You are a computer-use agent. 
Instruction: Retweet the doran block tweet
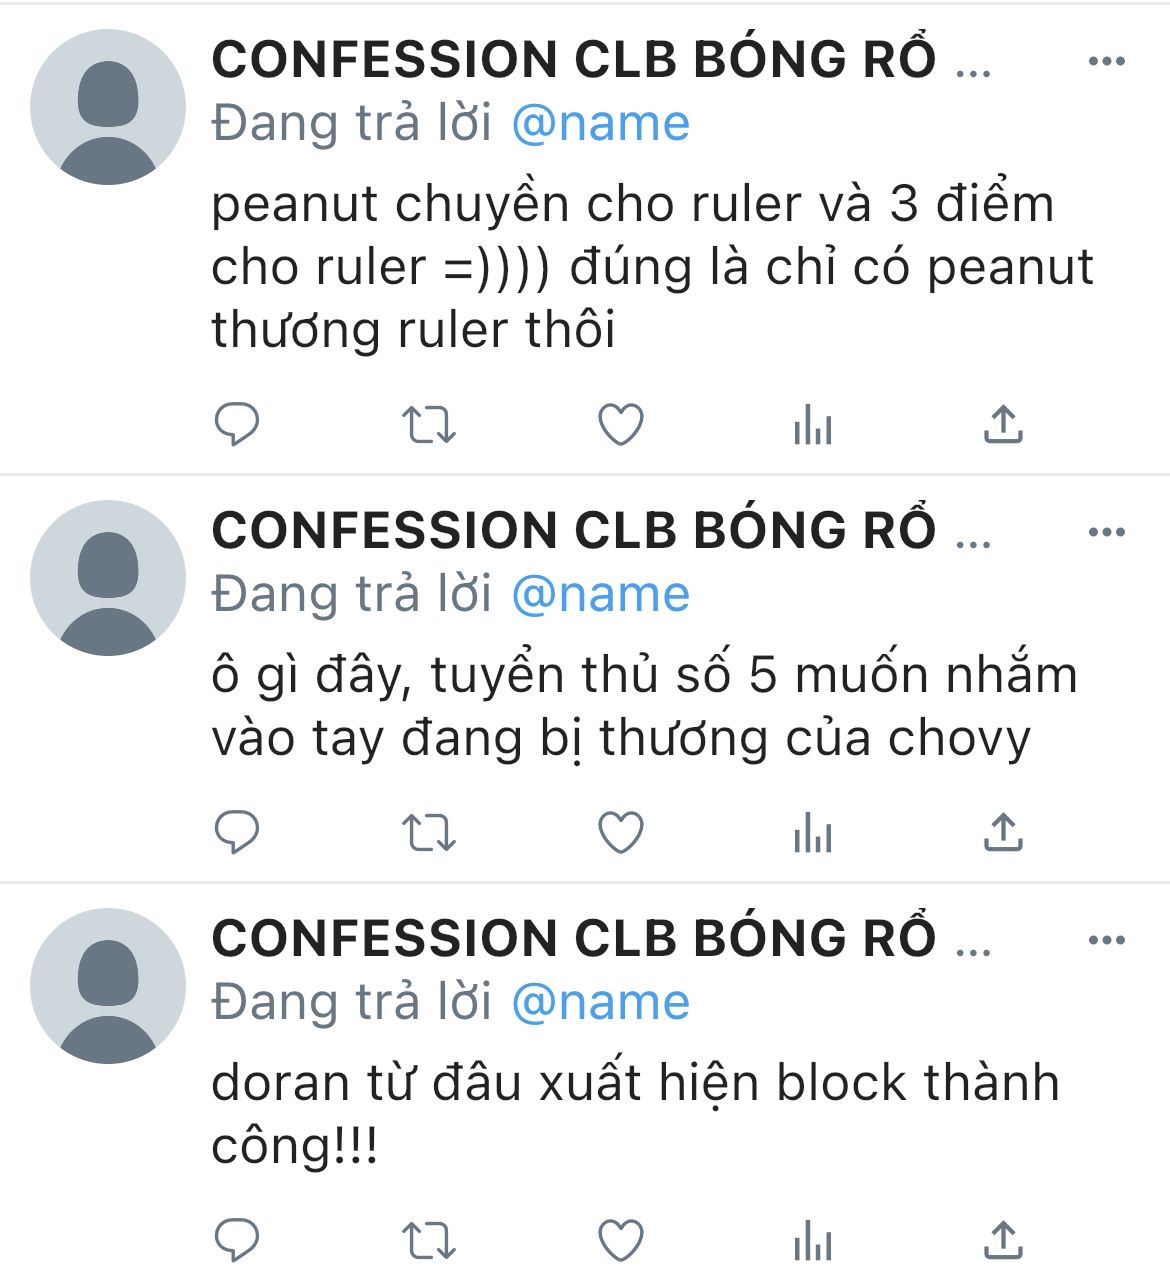point(429,1241)
